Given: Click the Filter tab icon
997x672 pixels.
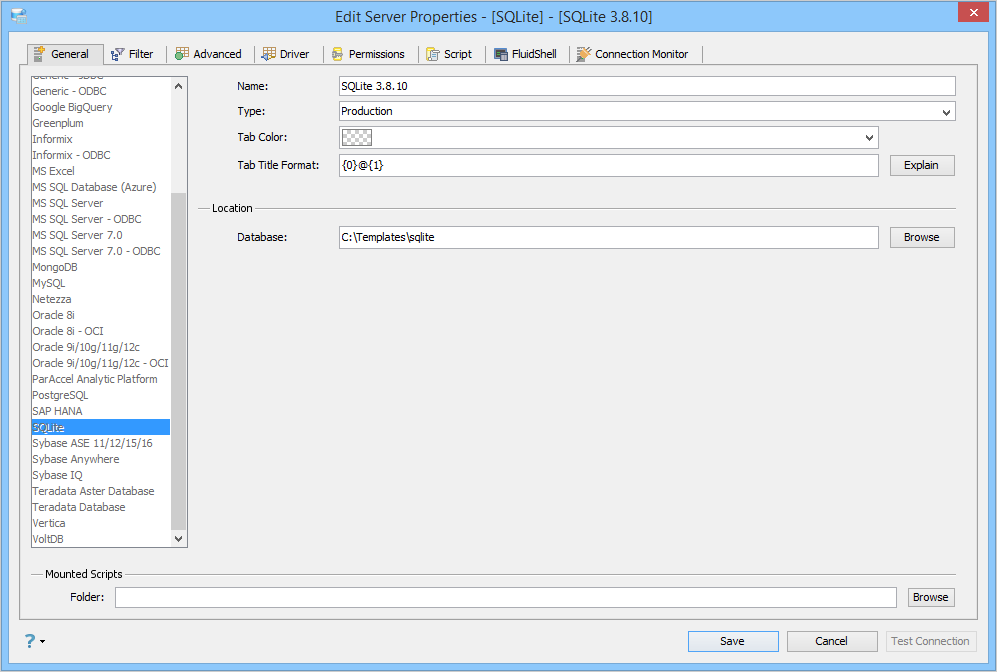Looking at the screenshot, I should point(118,55).
